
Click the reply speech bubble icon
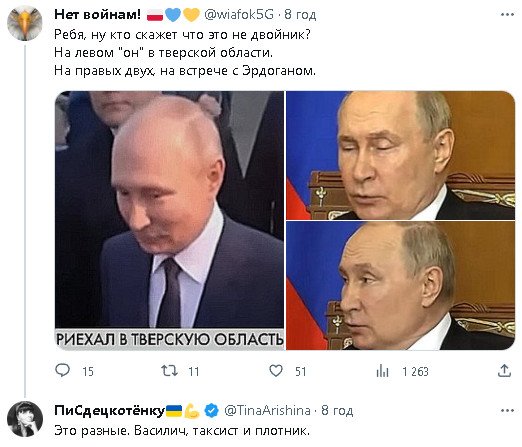pos(62,371)
